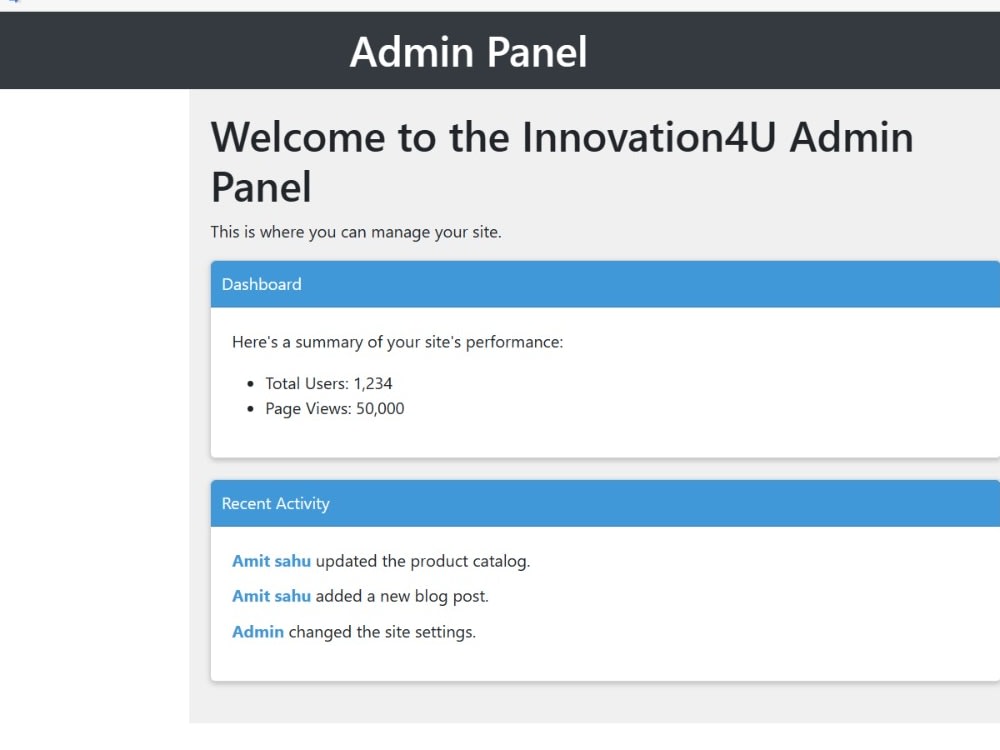Click the 'updated the product catalog.' text
This screenshot has height=750, width=1000.
(423, 561)
